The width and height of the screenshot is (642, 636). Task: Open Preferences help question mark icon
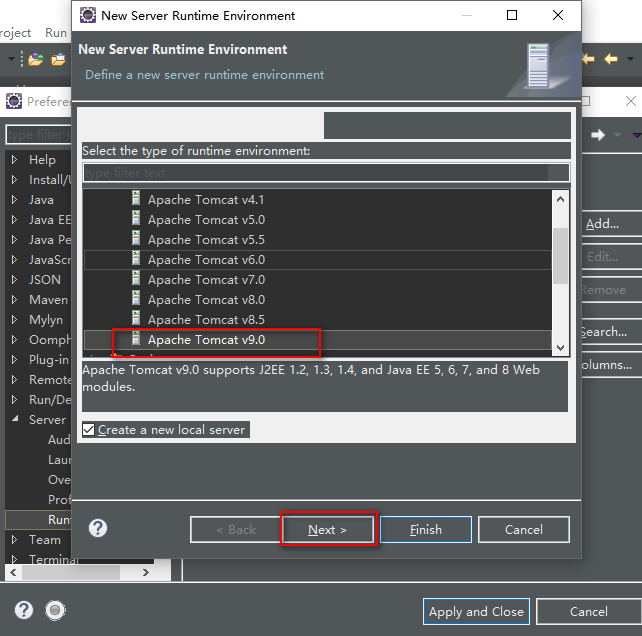(24, 610)
